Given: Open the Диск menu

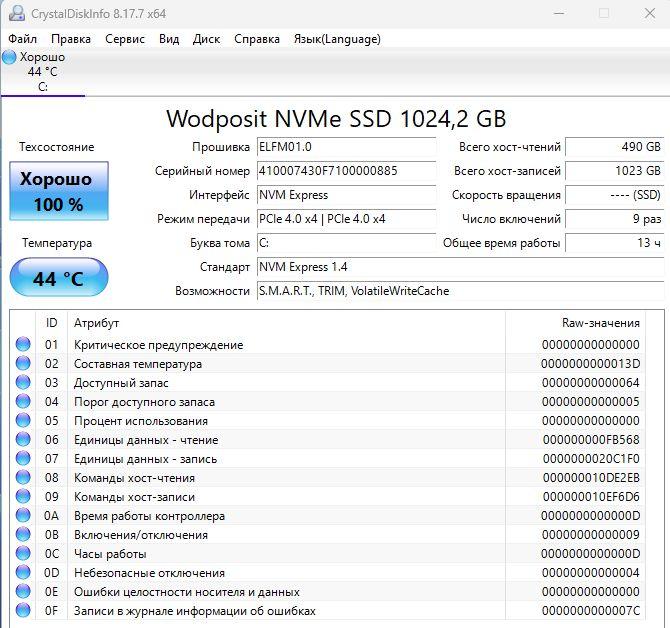Looking at the screenshot, I should coord(206,39).
